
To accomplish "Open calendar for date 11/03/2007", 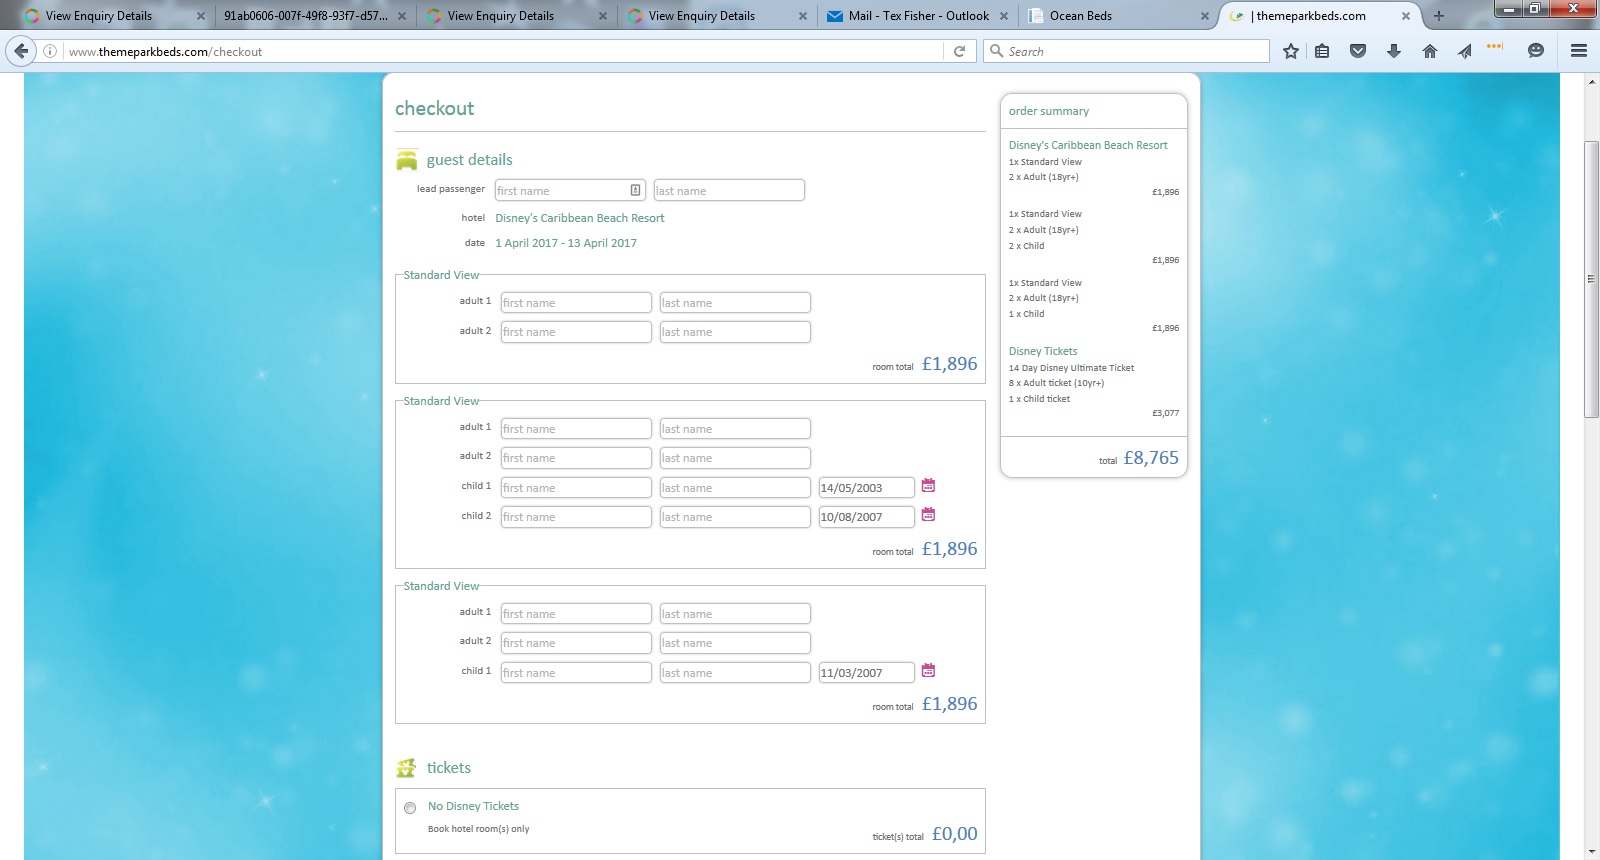I will coord(928,671).
